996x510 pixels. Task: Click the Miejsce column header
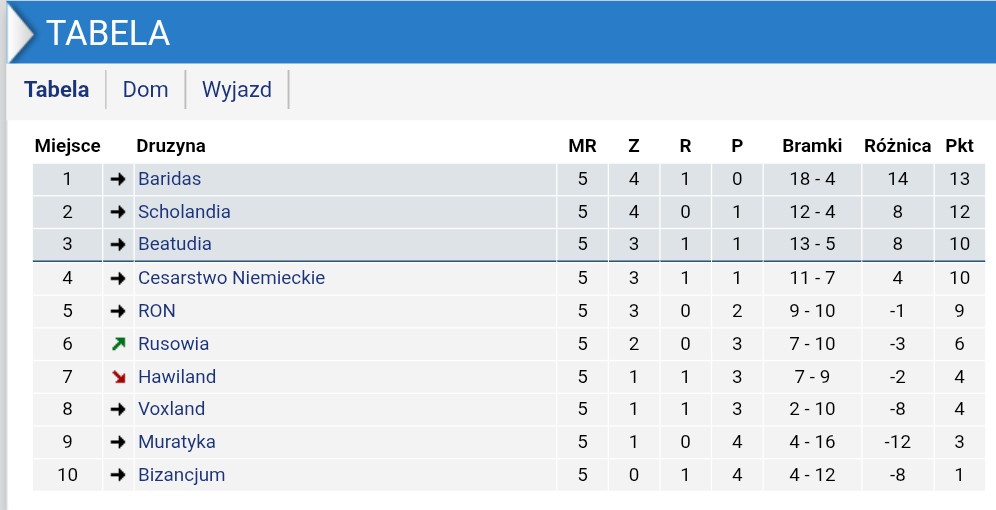[67, 146]
